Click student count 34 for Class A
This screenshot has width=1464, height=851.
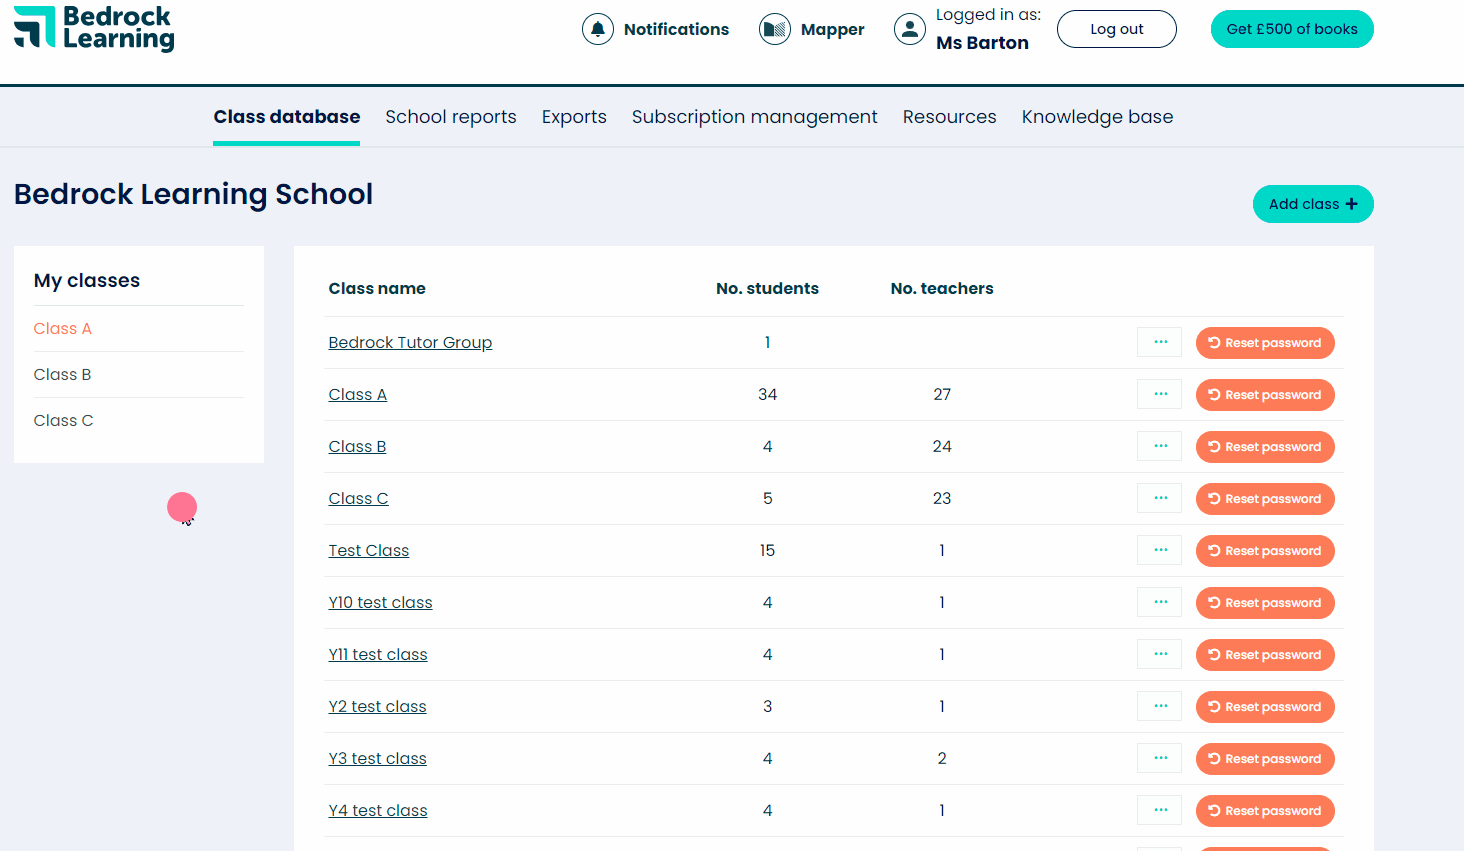(767, 395)
